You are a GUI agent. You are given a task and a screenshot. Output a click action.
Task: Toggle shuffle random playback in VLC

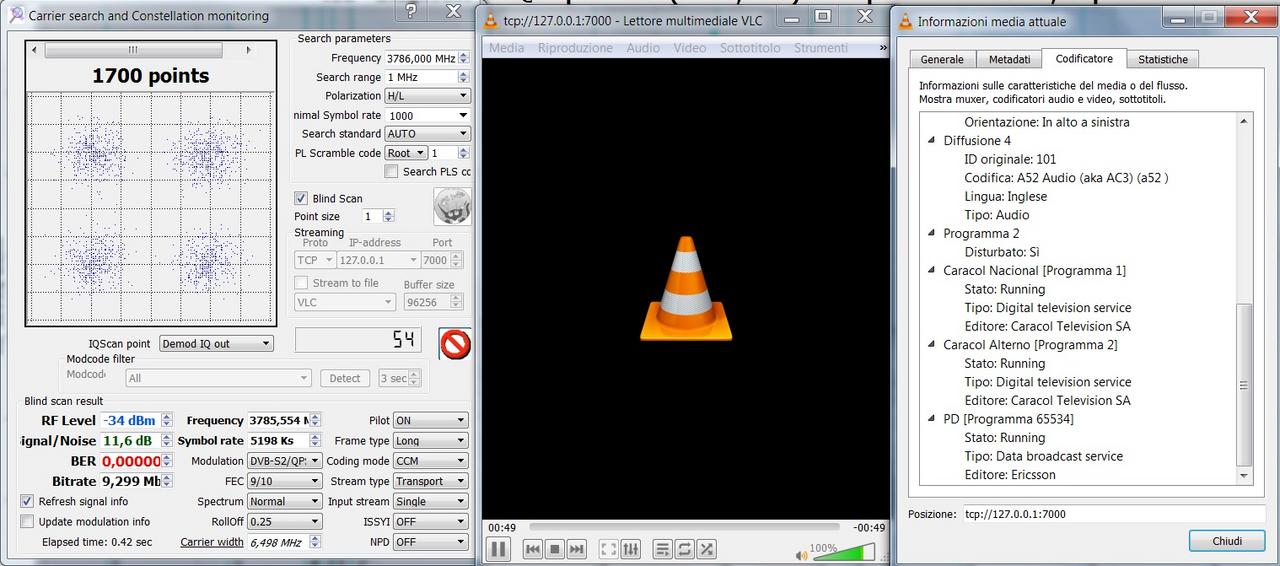(707, 549)
